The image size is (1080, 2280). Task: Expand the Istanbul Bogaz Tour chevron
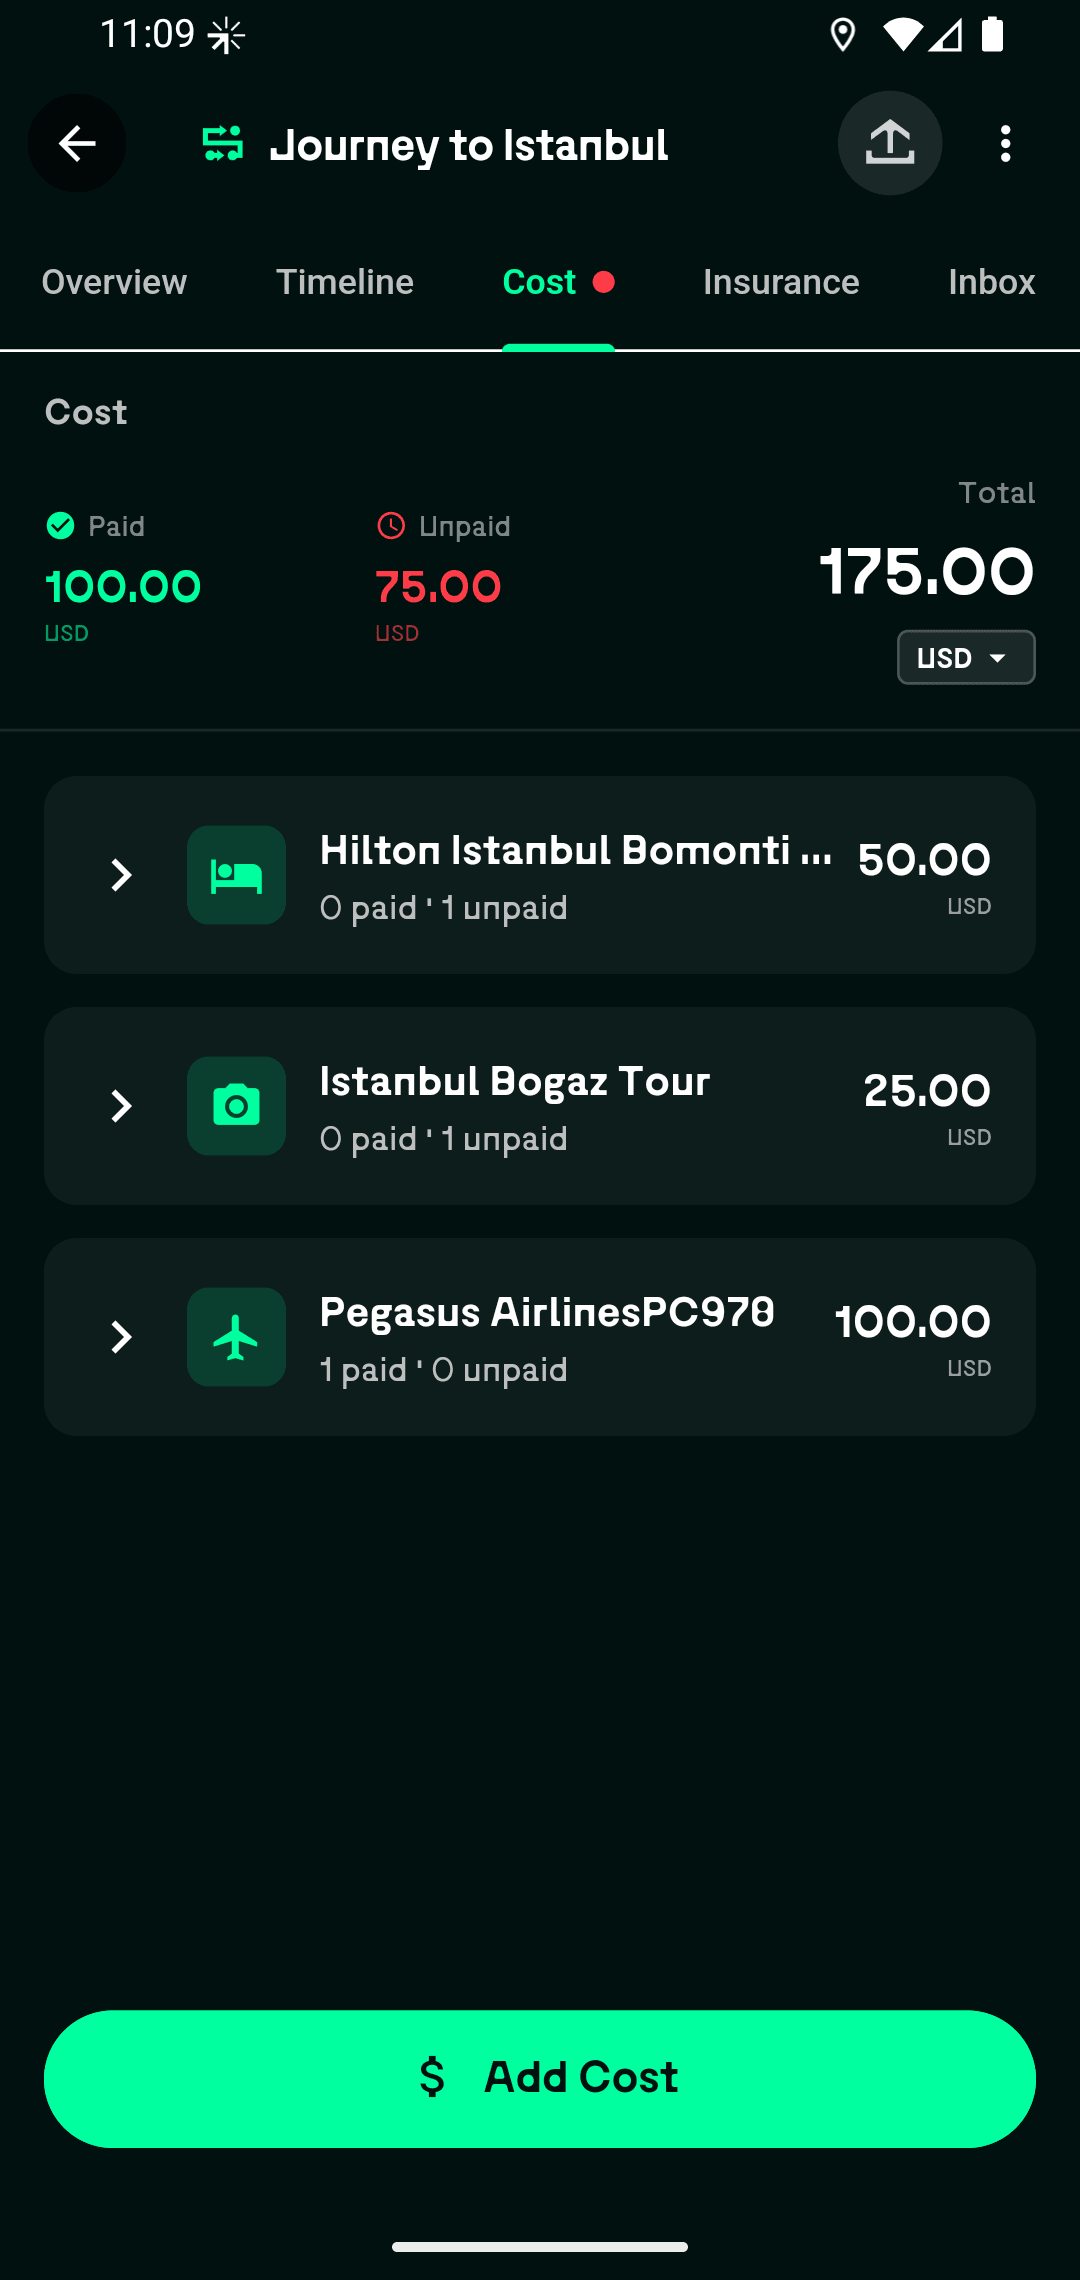[x=121, y=1106]
